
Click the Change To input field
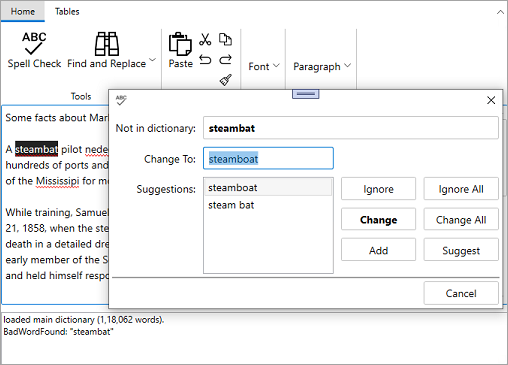coord(268,158)
